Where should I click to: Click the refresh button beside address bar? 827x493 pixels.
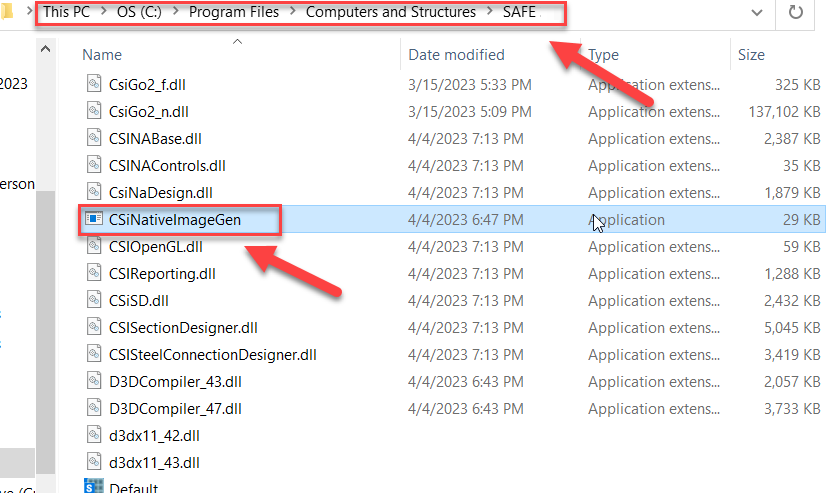(x=796, y=13)
